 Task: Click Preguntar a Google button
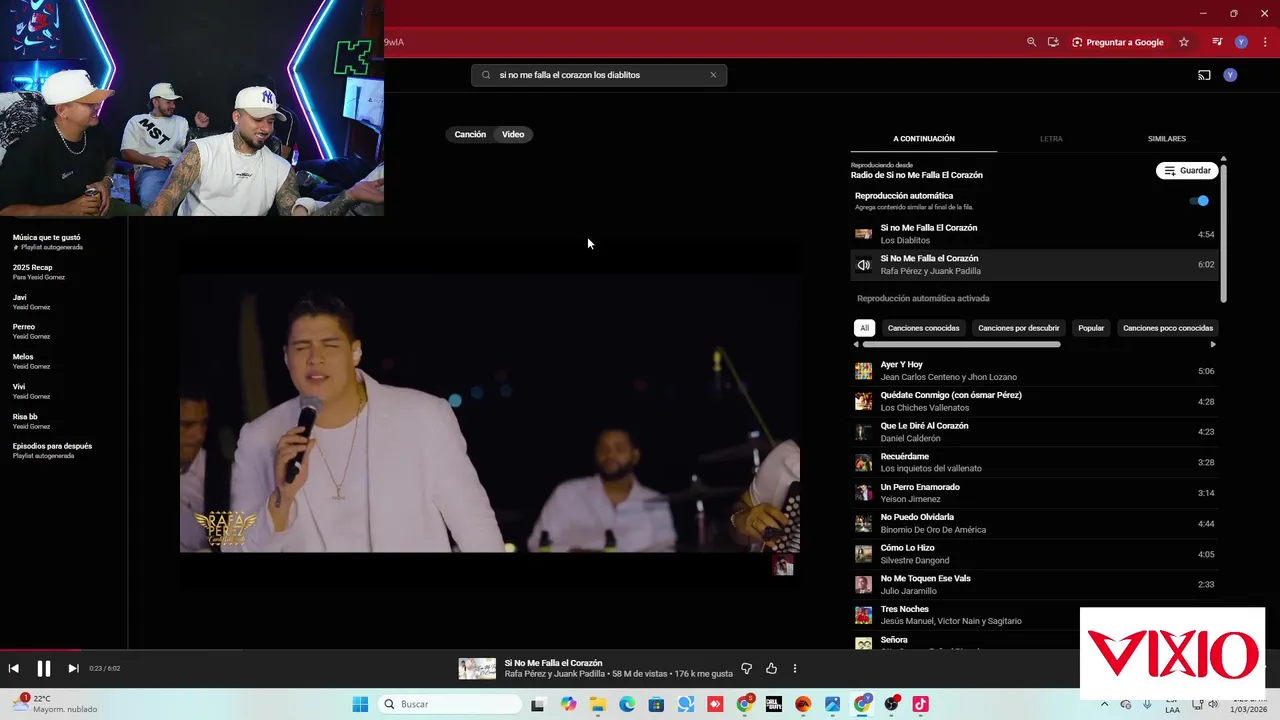(1117, 42)
